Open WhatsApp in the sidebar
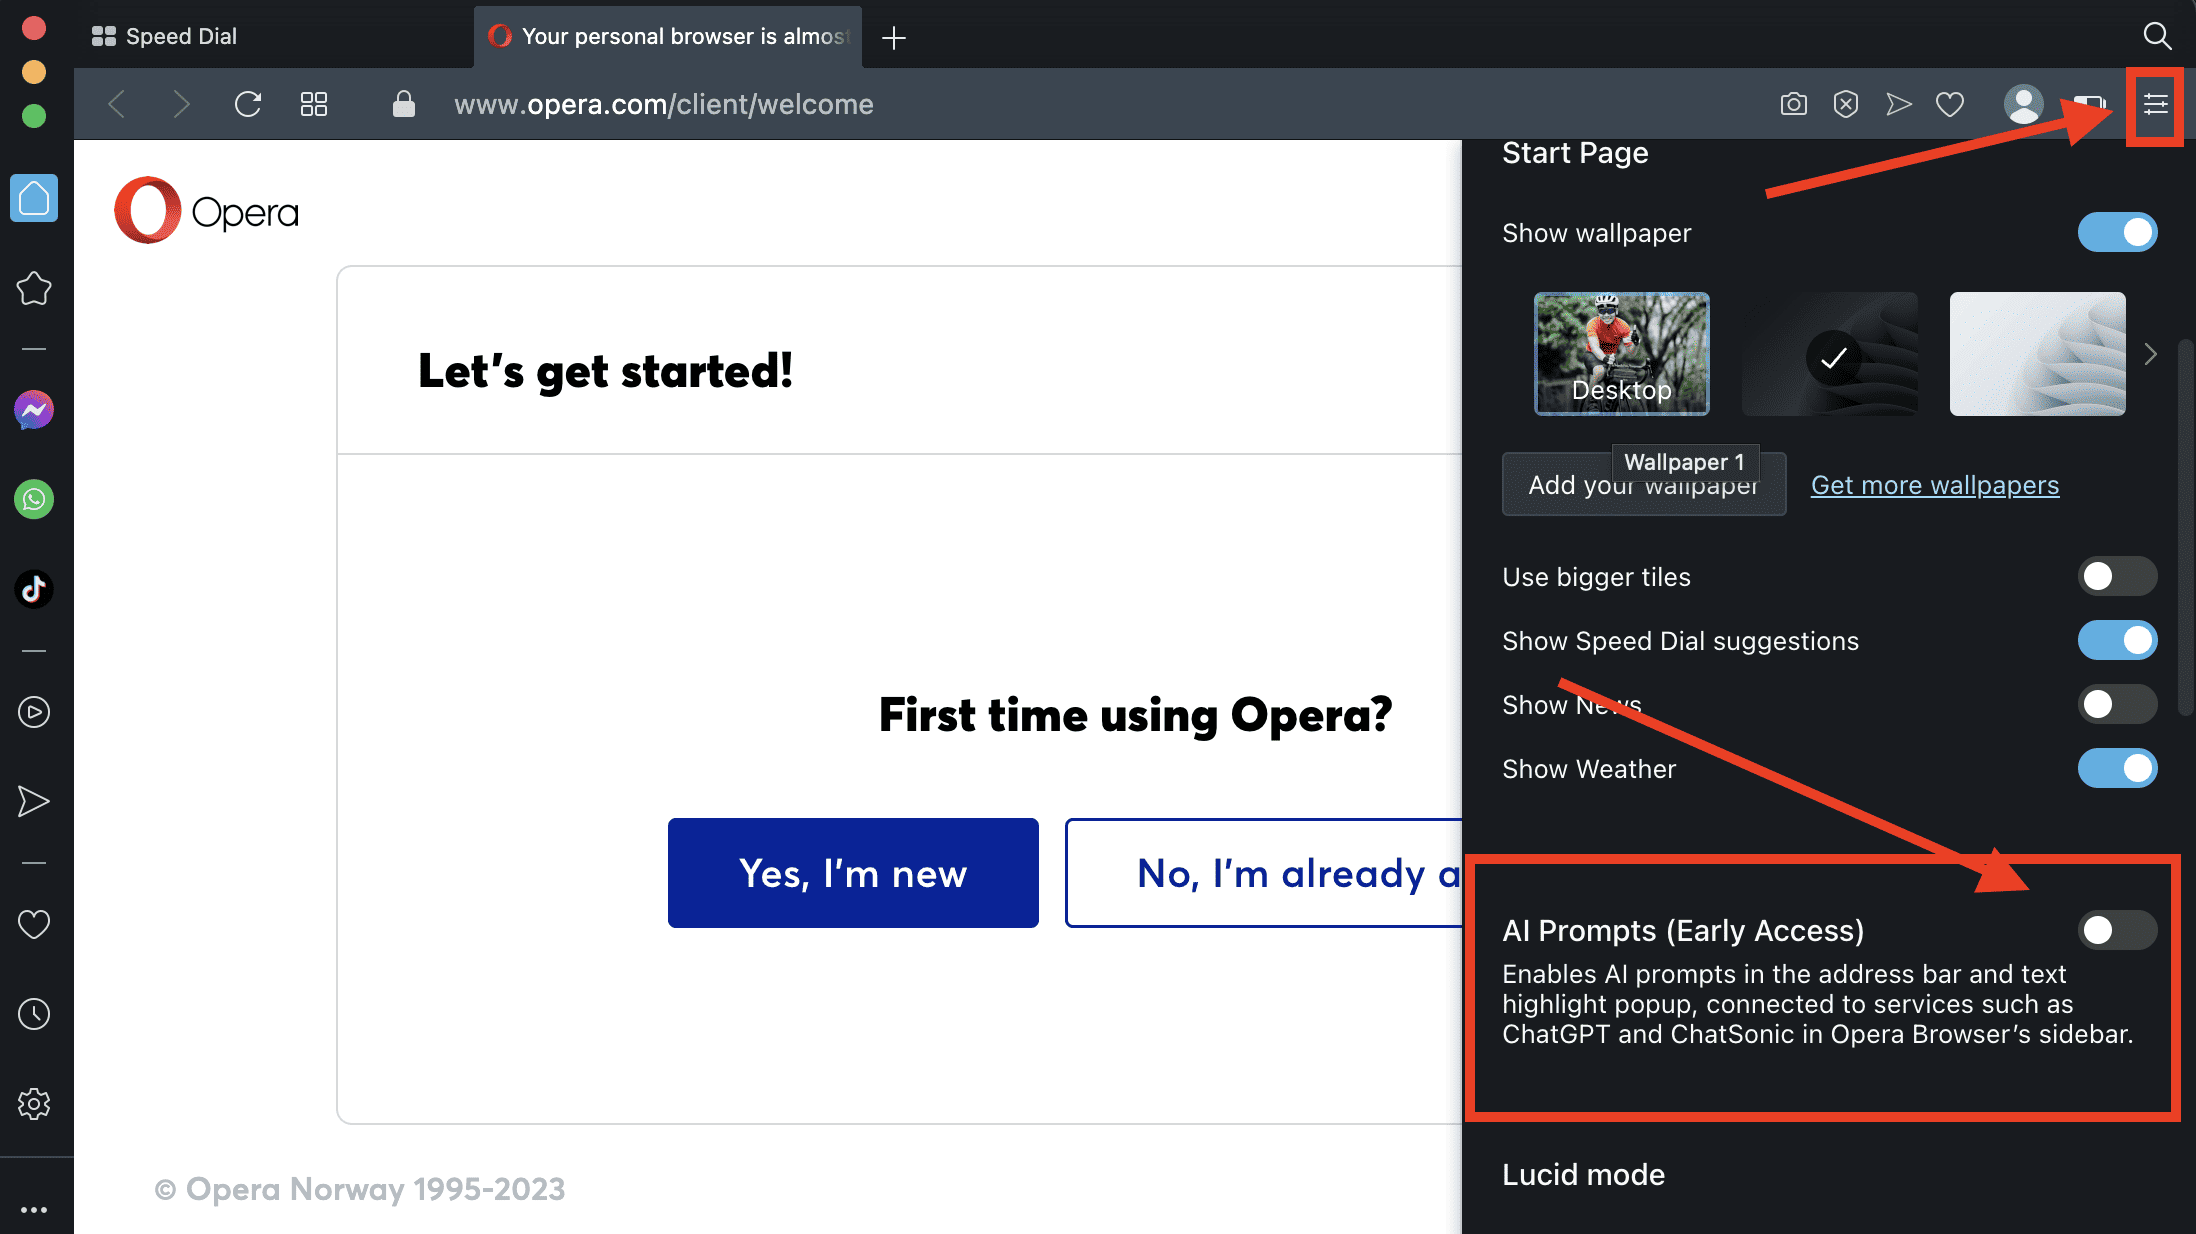The image size is (2196, 1234). [x=34, y=499]
